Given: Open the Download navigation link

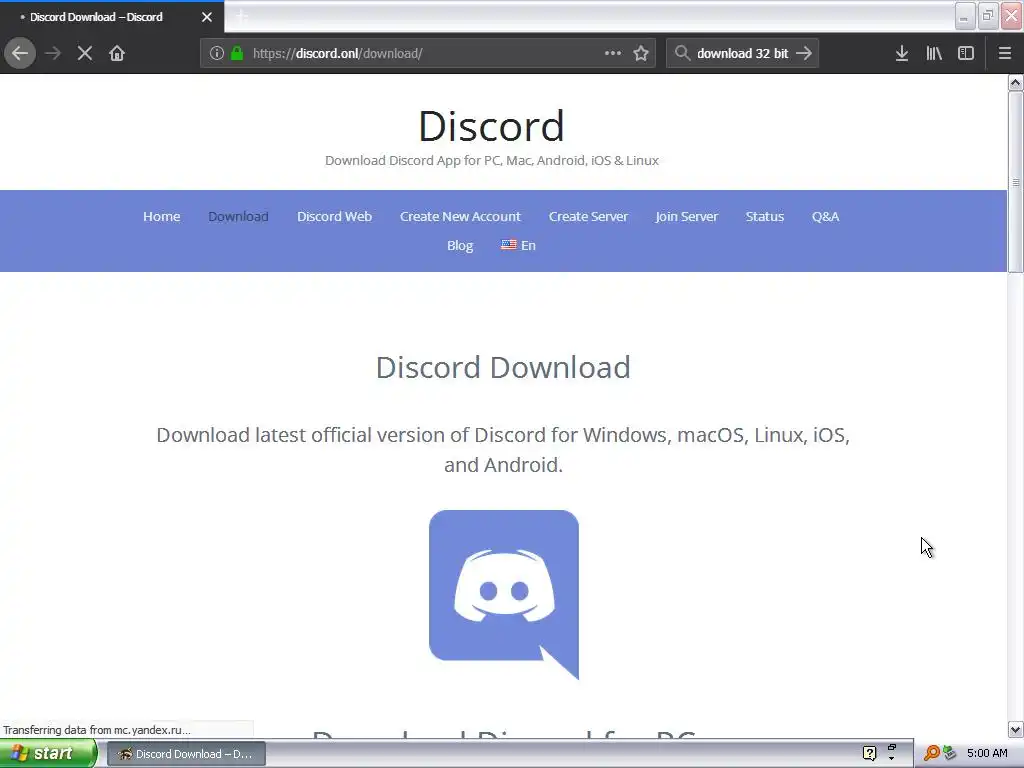Looking at the screenshot, I should 238,216.
